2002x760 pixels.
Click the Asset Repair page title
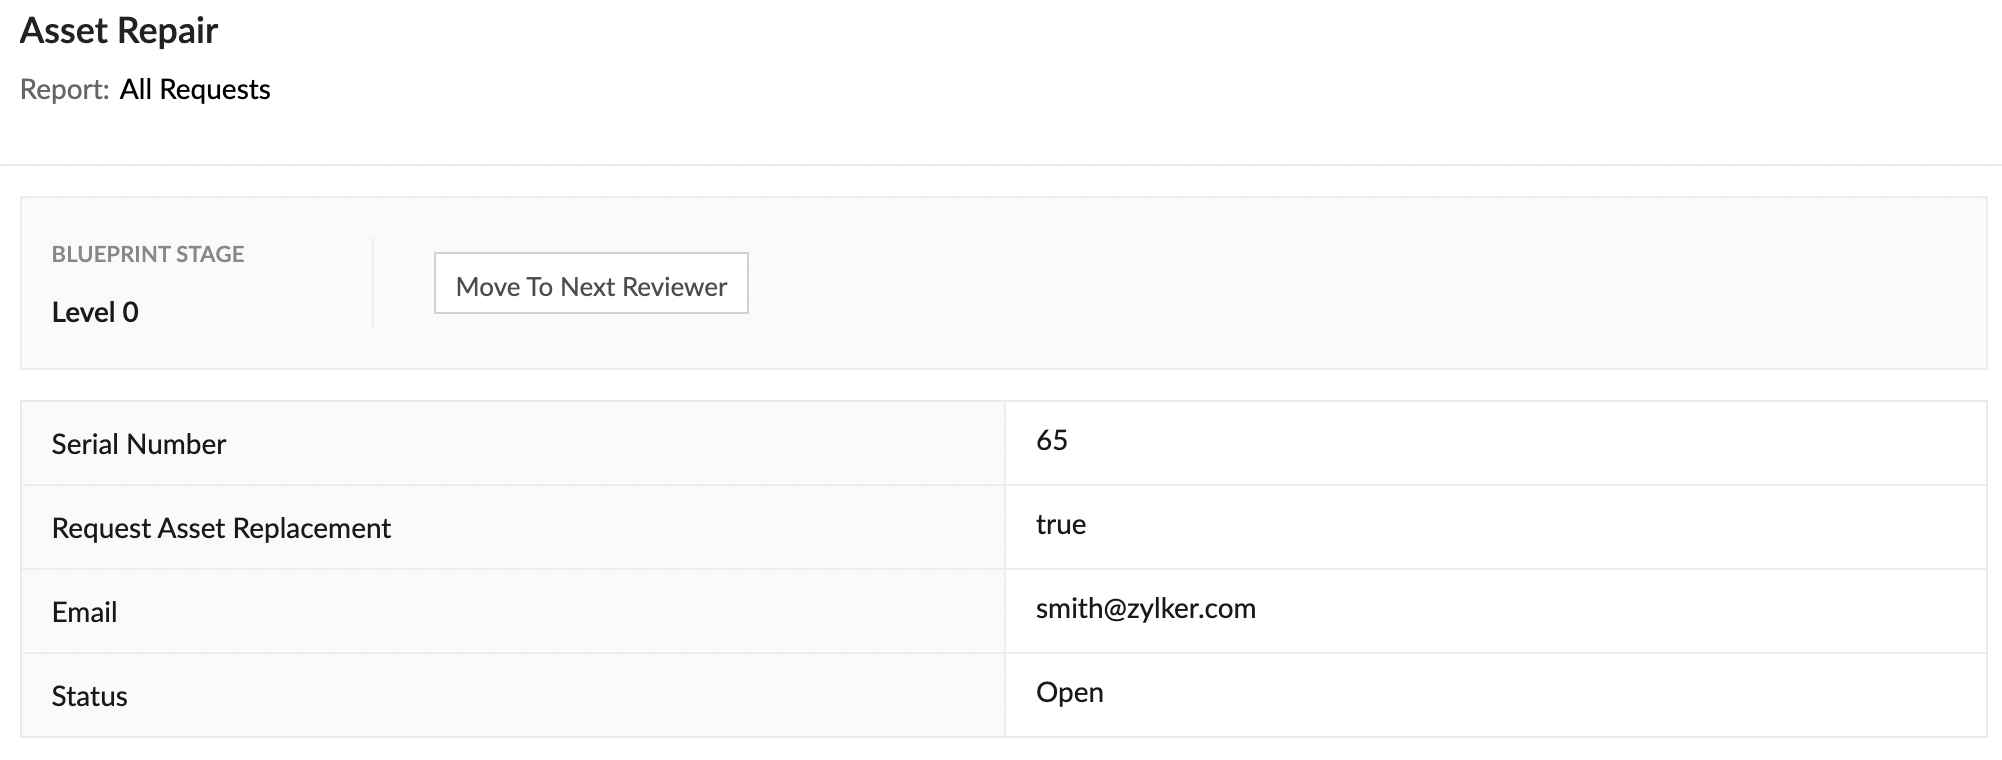pos(119,31)
